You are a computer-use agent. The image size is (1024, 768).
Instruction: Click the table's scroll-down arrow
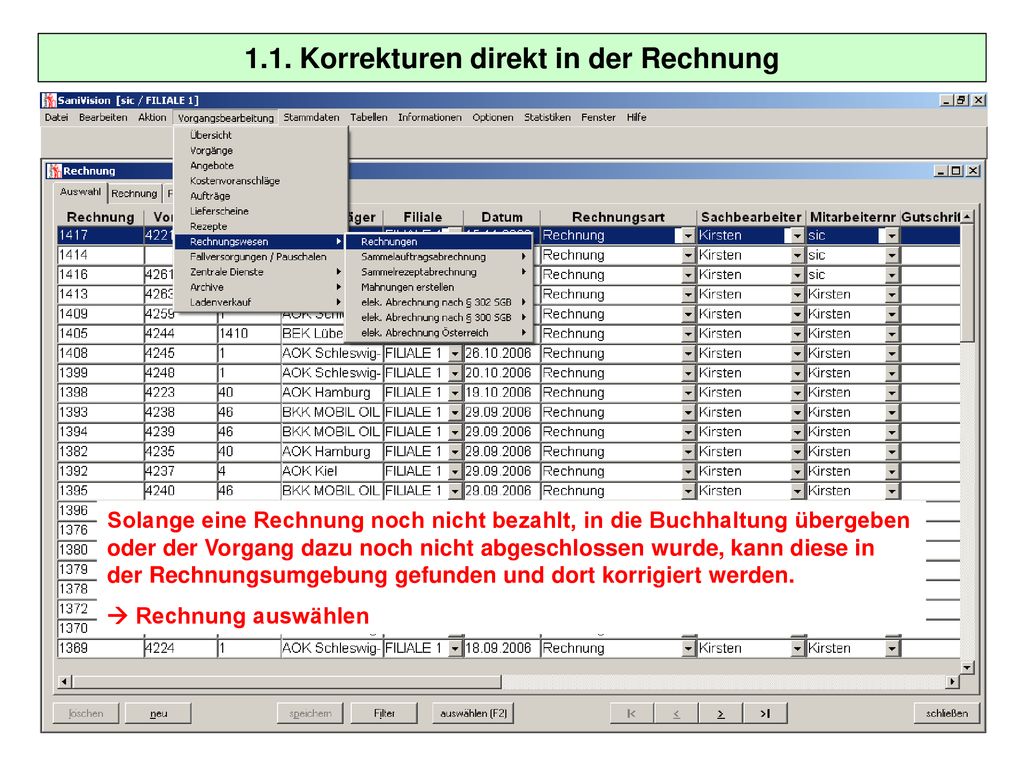point(968,667)
